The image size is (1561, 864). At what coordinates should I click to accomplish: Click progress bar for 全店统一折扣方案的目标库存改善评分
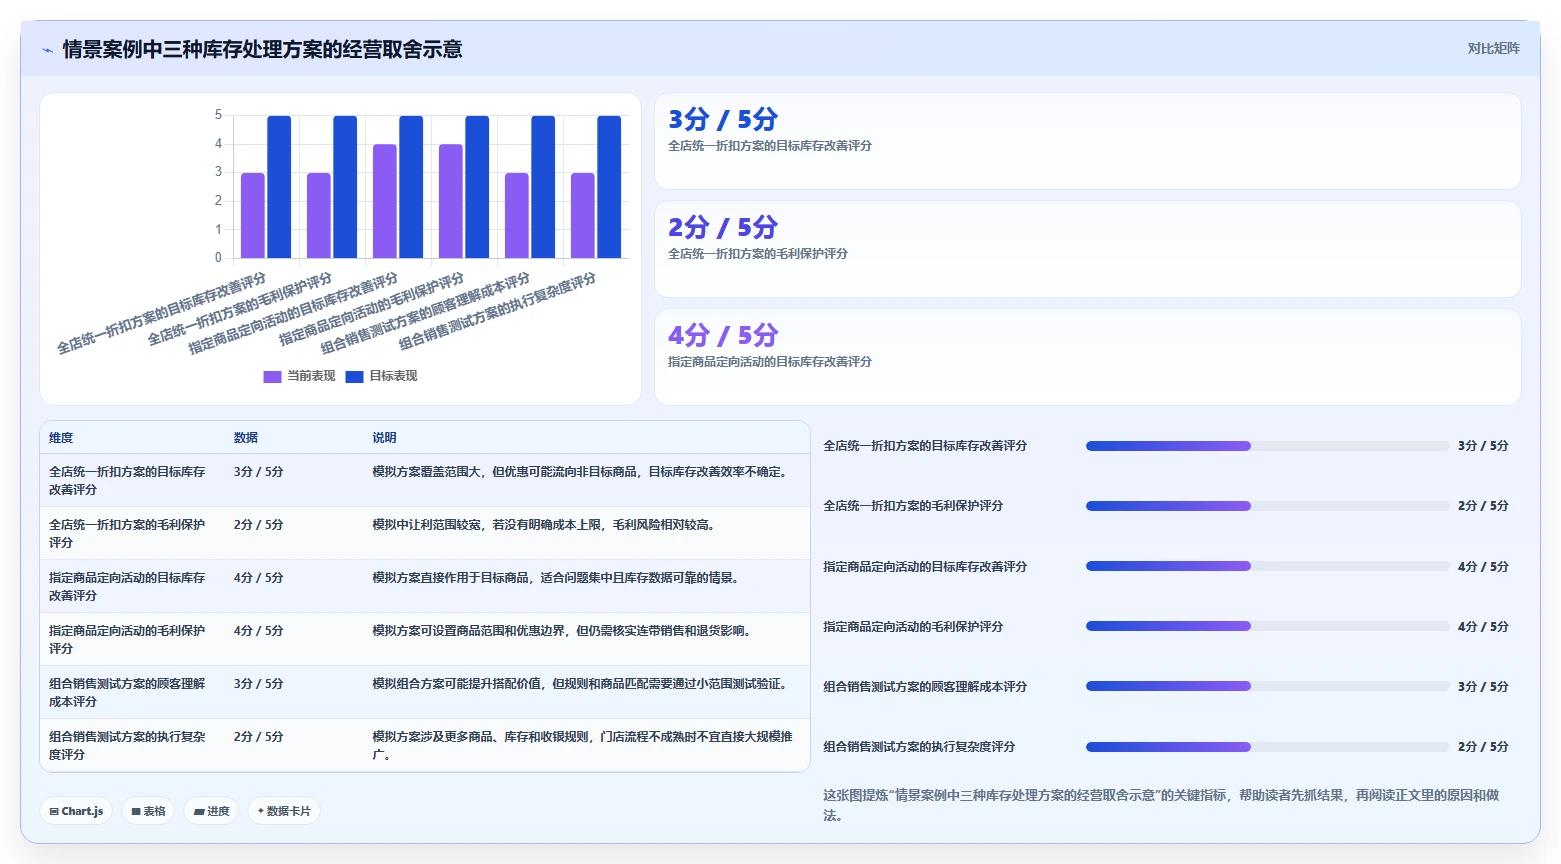click(1267, 446)
